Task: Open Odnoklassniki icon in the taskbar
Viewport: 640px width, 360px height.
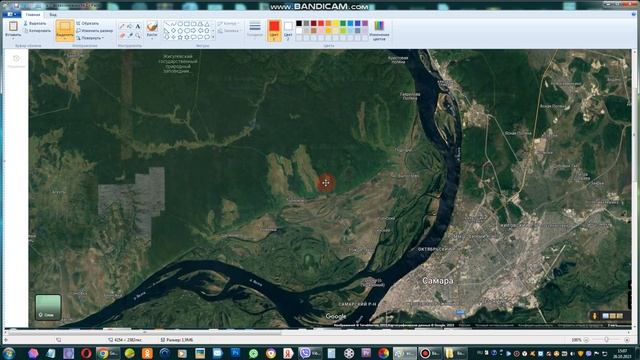Action: pos(147,353)
